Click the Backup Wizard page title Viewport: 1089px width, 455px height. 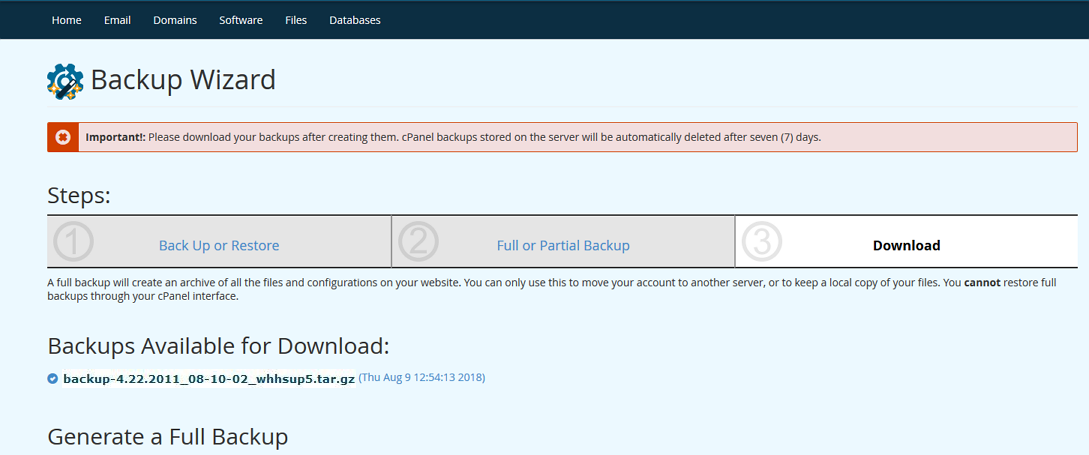(183, 80)
